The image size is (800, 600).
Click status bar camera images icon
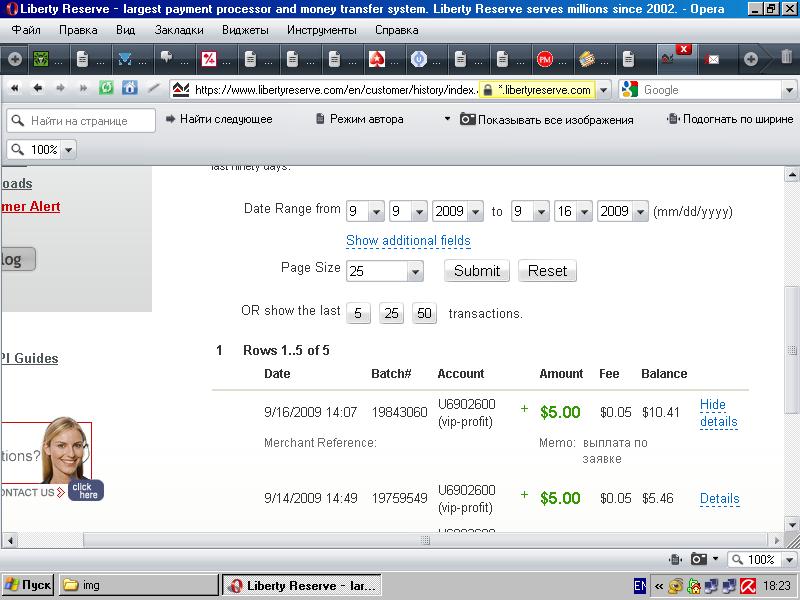(698, 559)
